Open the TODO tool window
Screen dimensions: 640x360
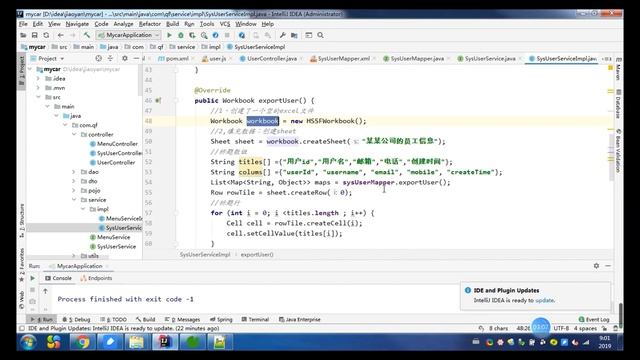(x=114, y=320)
